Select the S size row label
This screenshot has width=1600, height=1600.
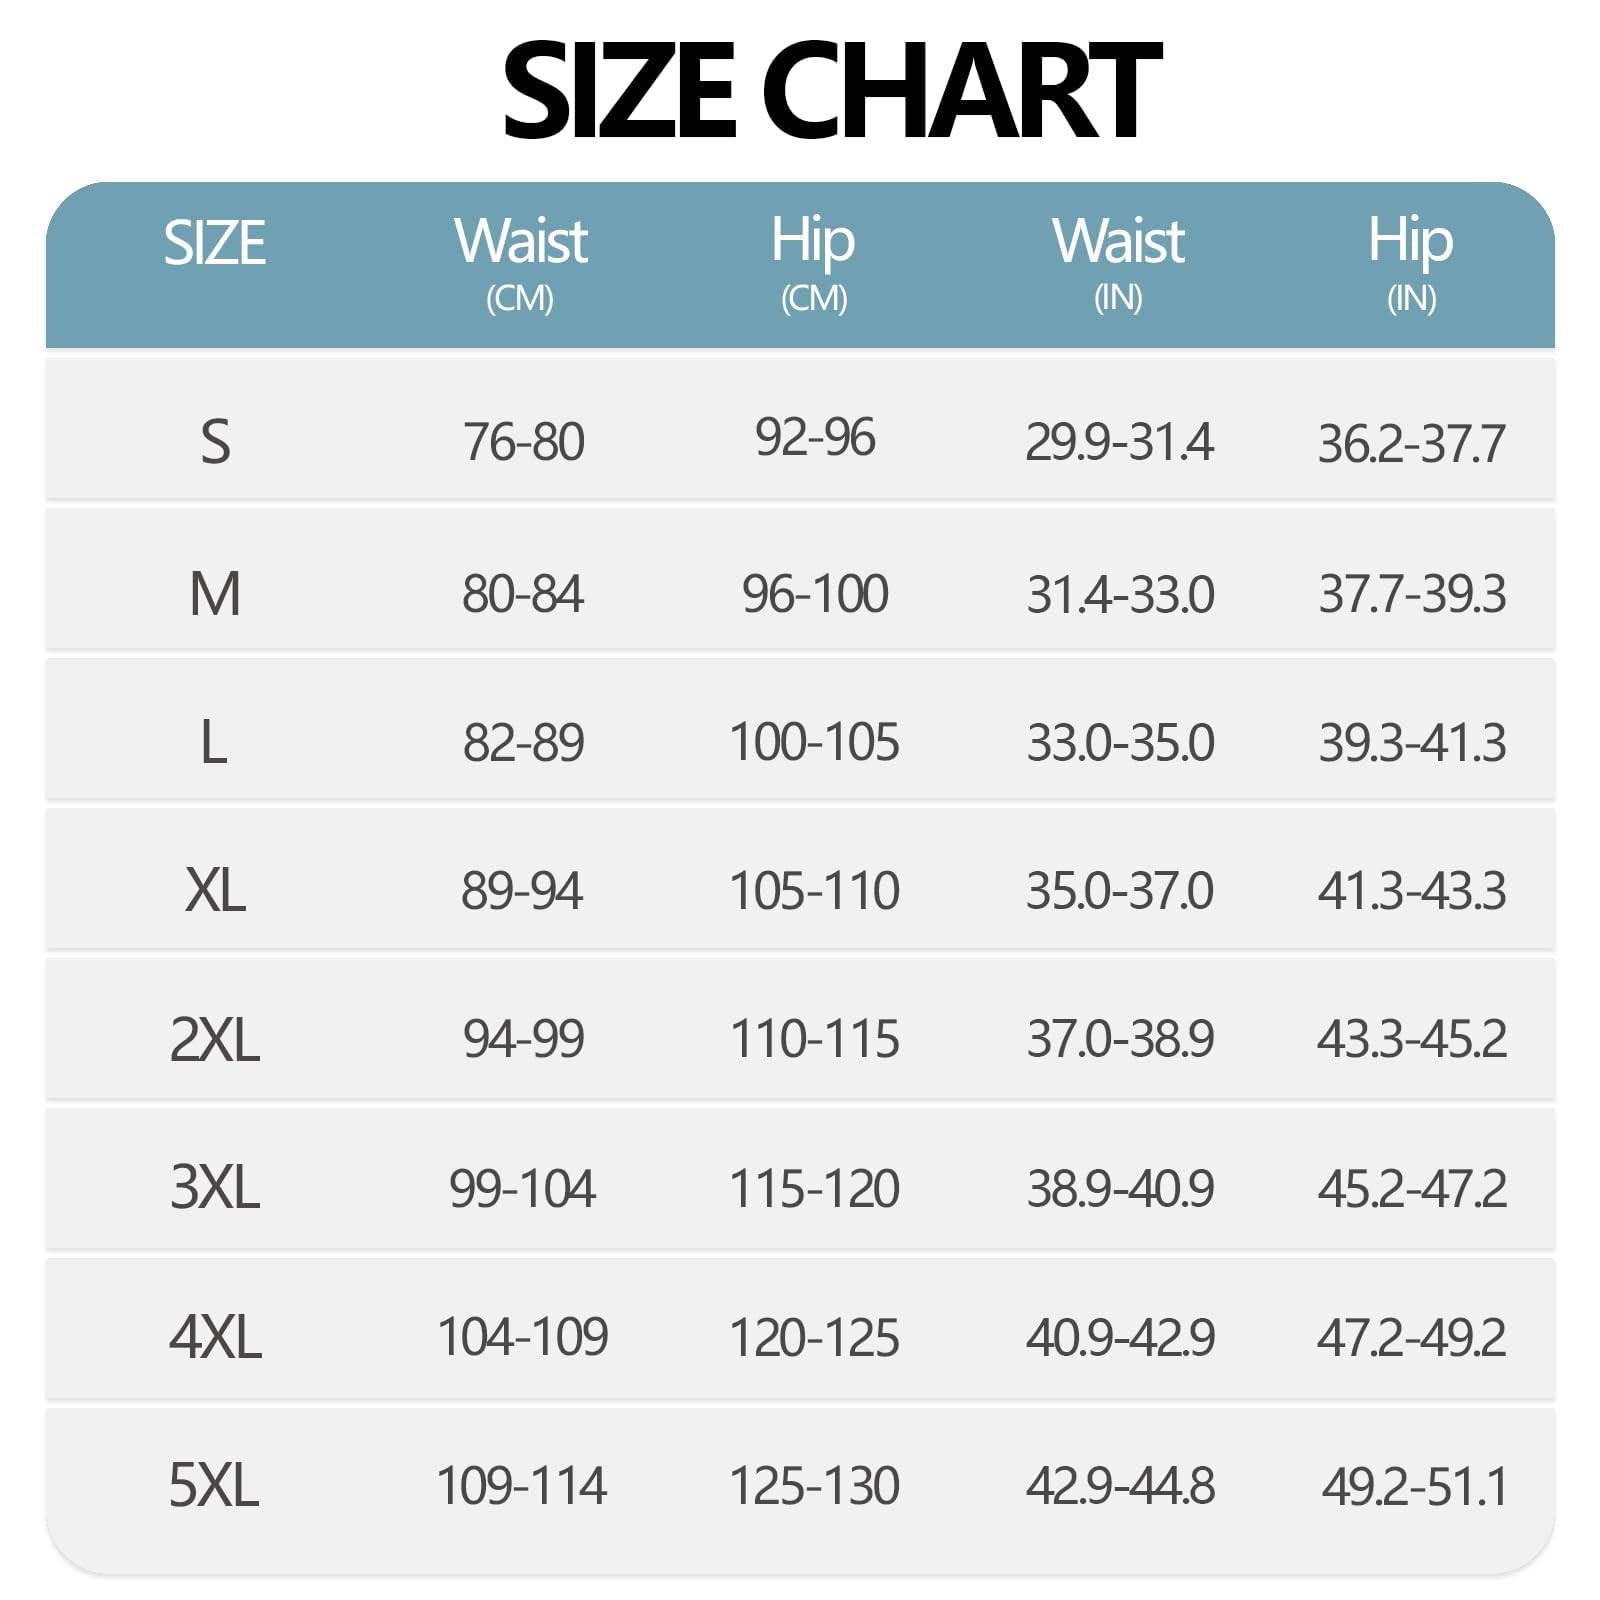[215, 442]
